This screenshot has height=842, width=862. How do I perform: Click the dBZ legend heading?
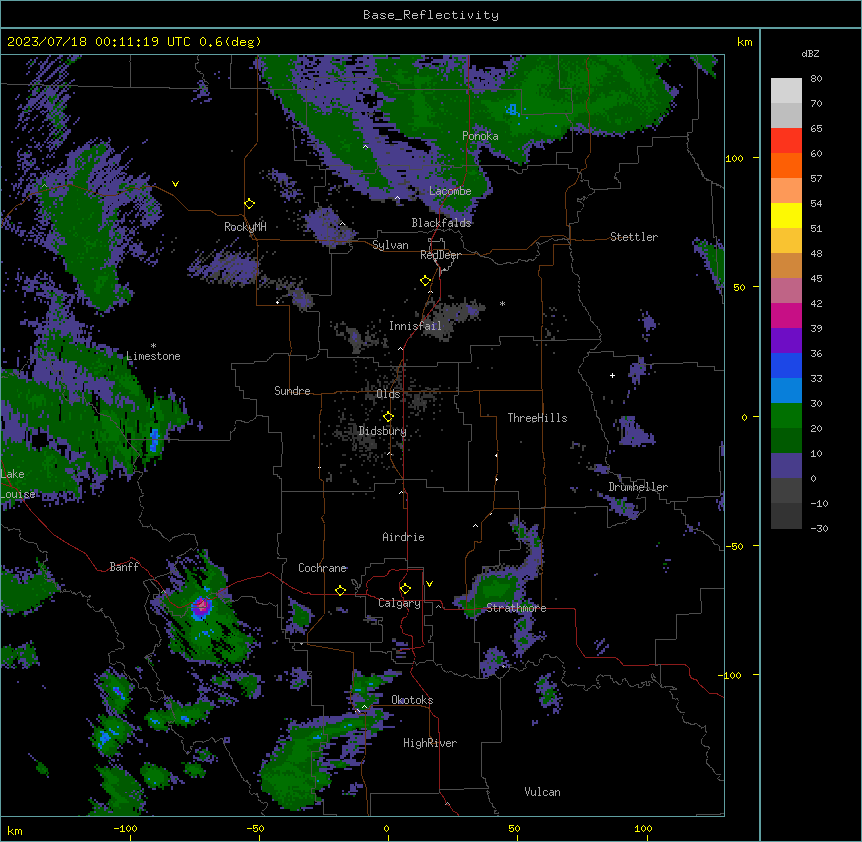810,54
